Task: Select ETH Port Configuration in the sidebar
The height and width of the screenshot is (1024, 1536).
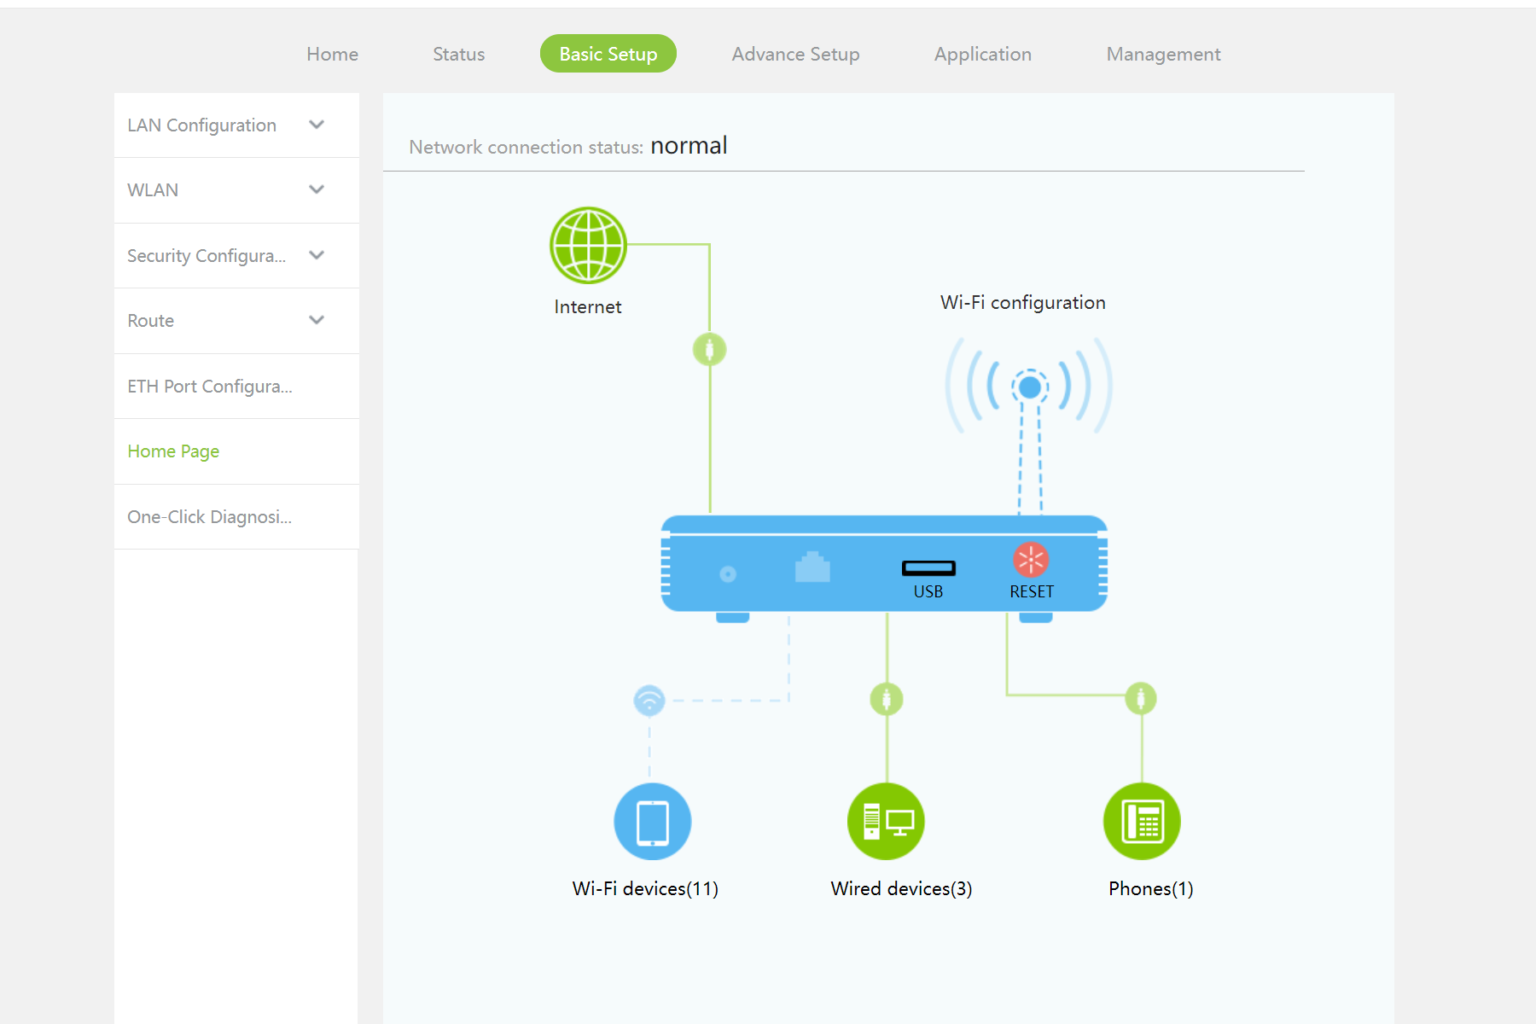Action: (x=209, y=386)
